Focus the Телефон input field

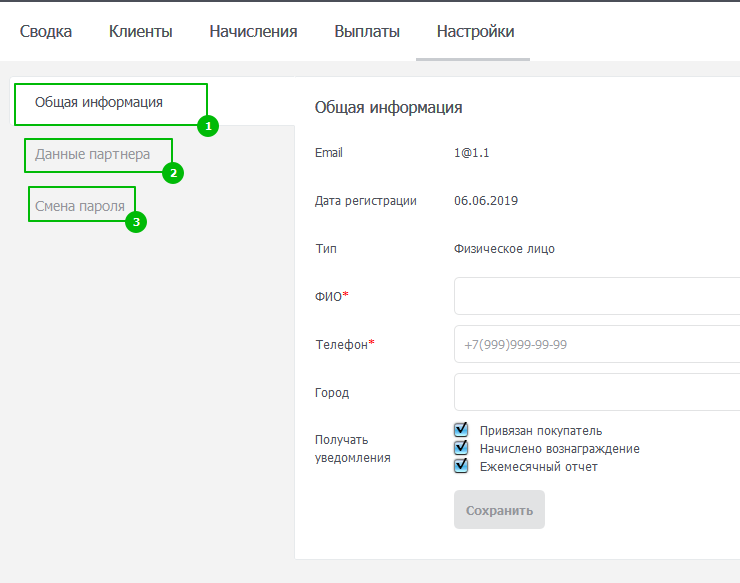point(597,344)
